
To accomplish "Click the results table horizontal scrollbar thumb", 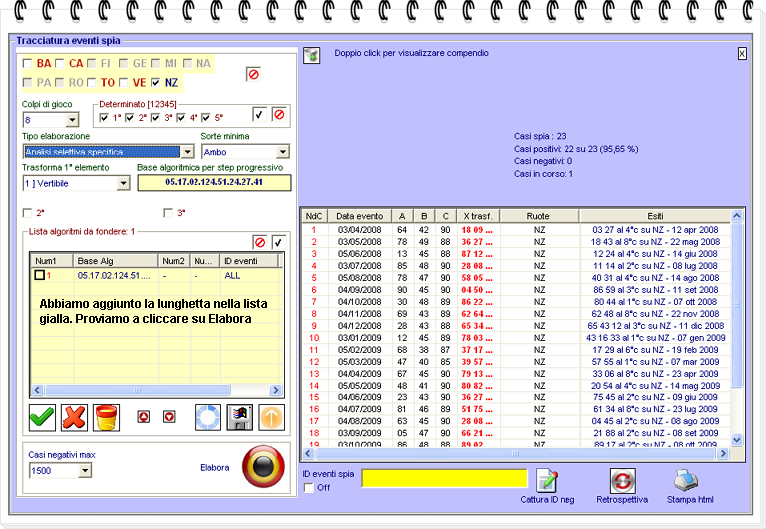I will pyautogui.click(x=515, y=453).
